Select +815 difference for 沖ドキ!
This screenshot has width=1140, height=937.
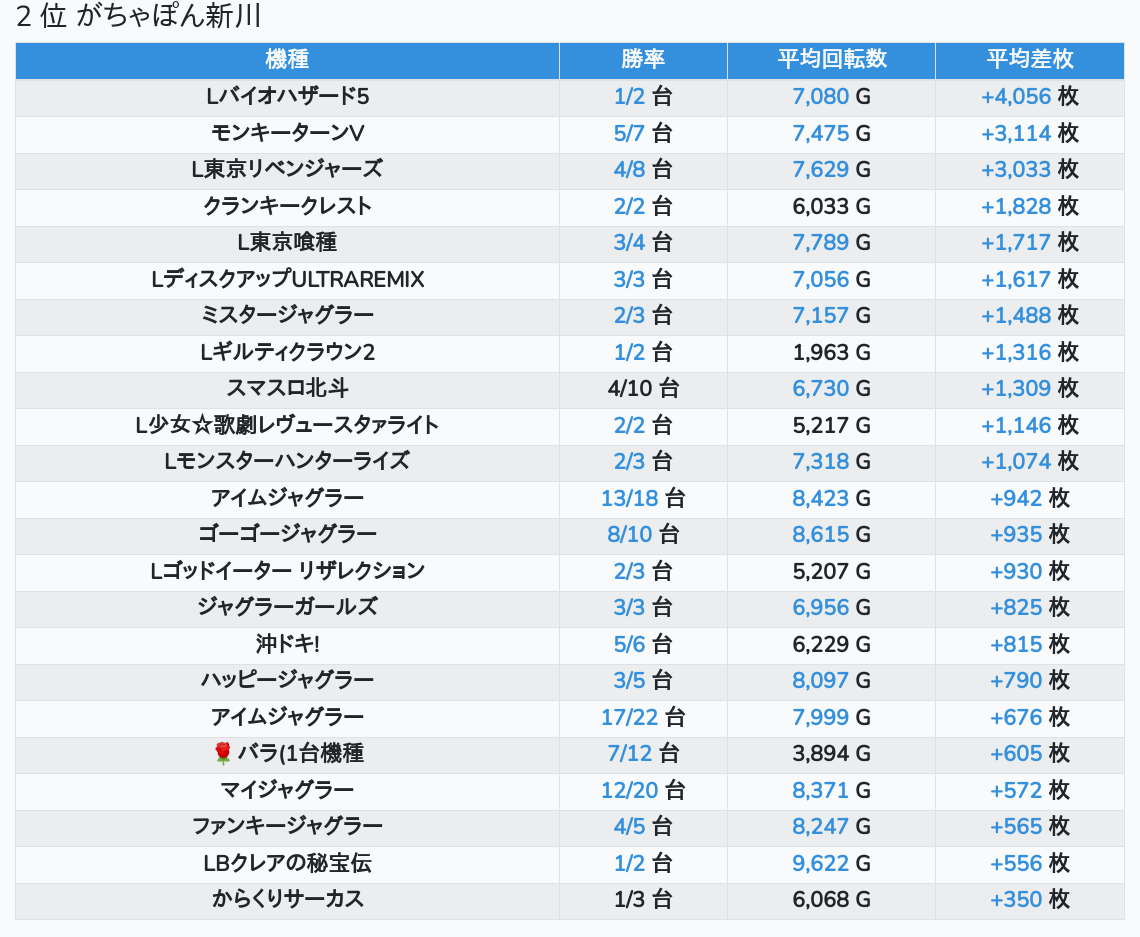1016,644
